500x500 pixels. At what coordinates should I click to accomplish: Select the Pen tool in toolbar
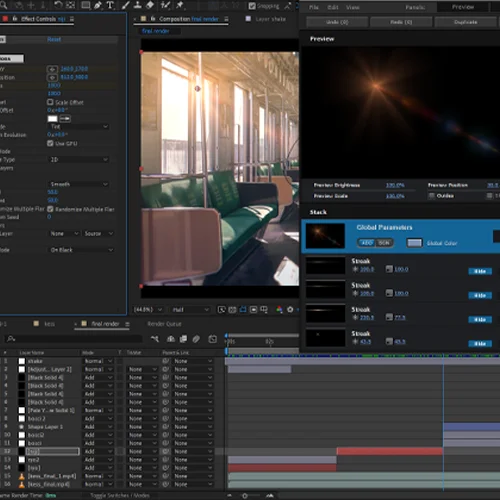(98, 5)
